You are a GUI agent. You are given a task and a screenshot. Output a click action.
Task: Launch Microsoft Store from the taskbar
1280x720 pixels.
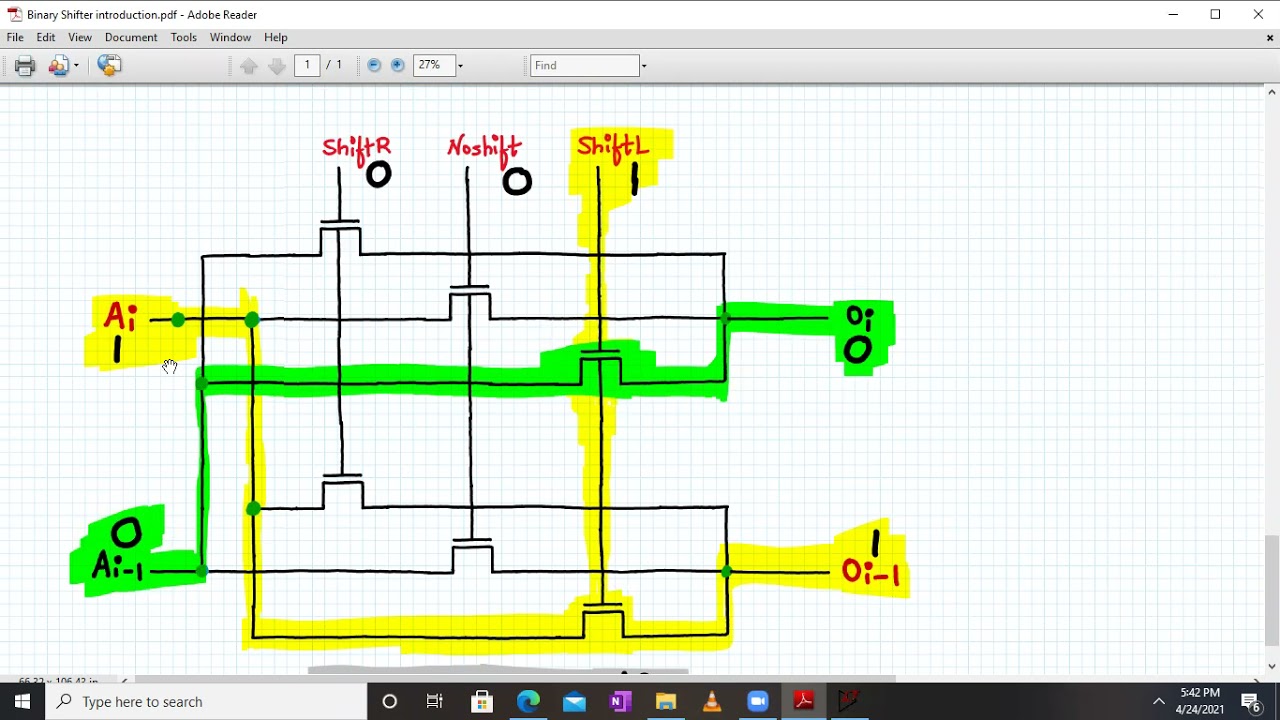point(481,701)
